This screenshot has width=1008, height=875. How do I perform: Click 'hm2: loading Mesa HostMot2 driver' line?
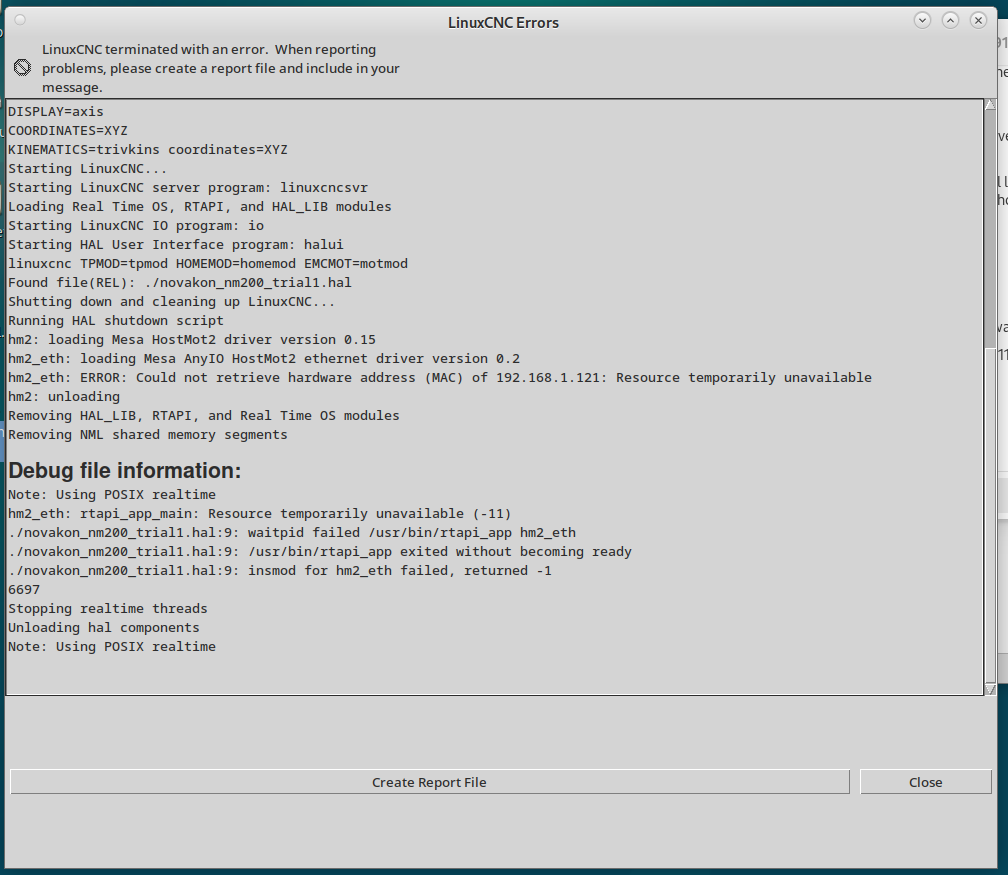[x=192, y=339]
